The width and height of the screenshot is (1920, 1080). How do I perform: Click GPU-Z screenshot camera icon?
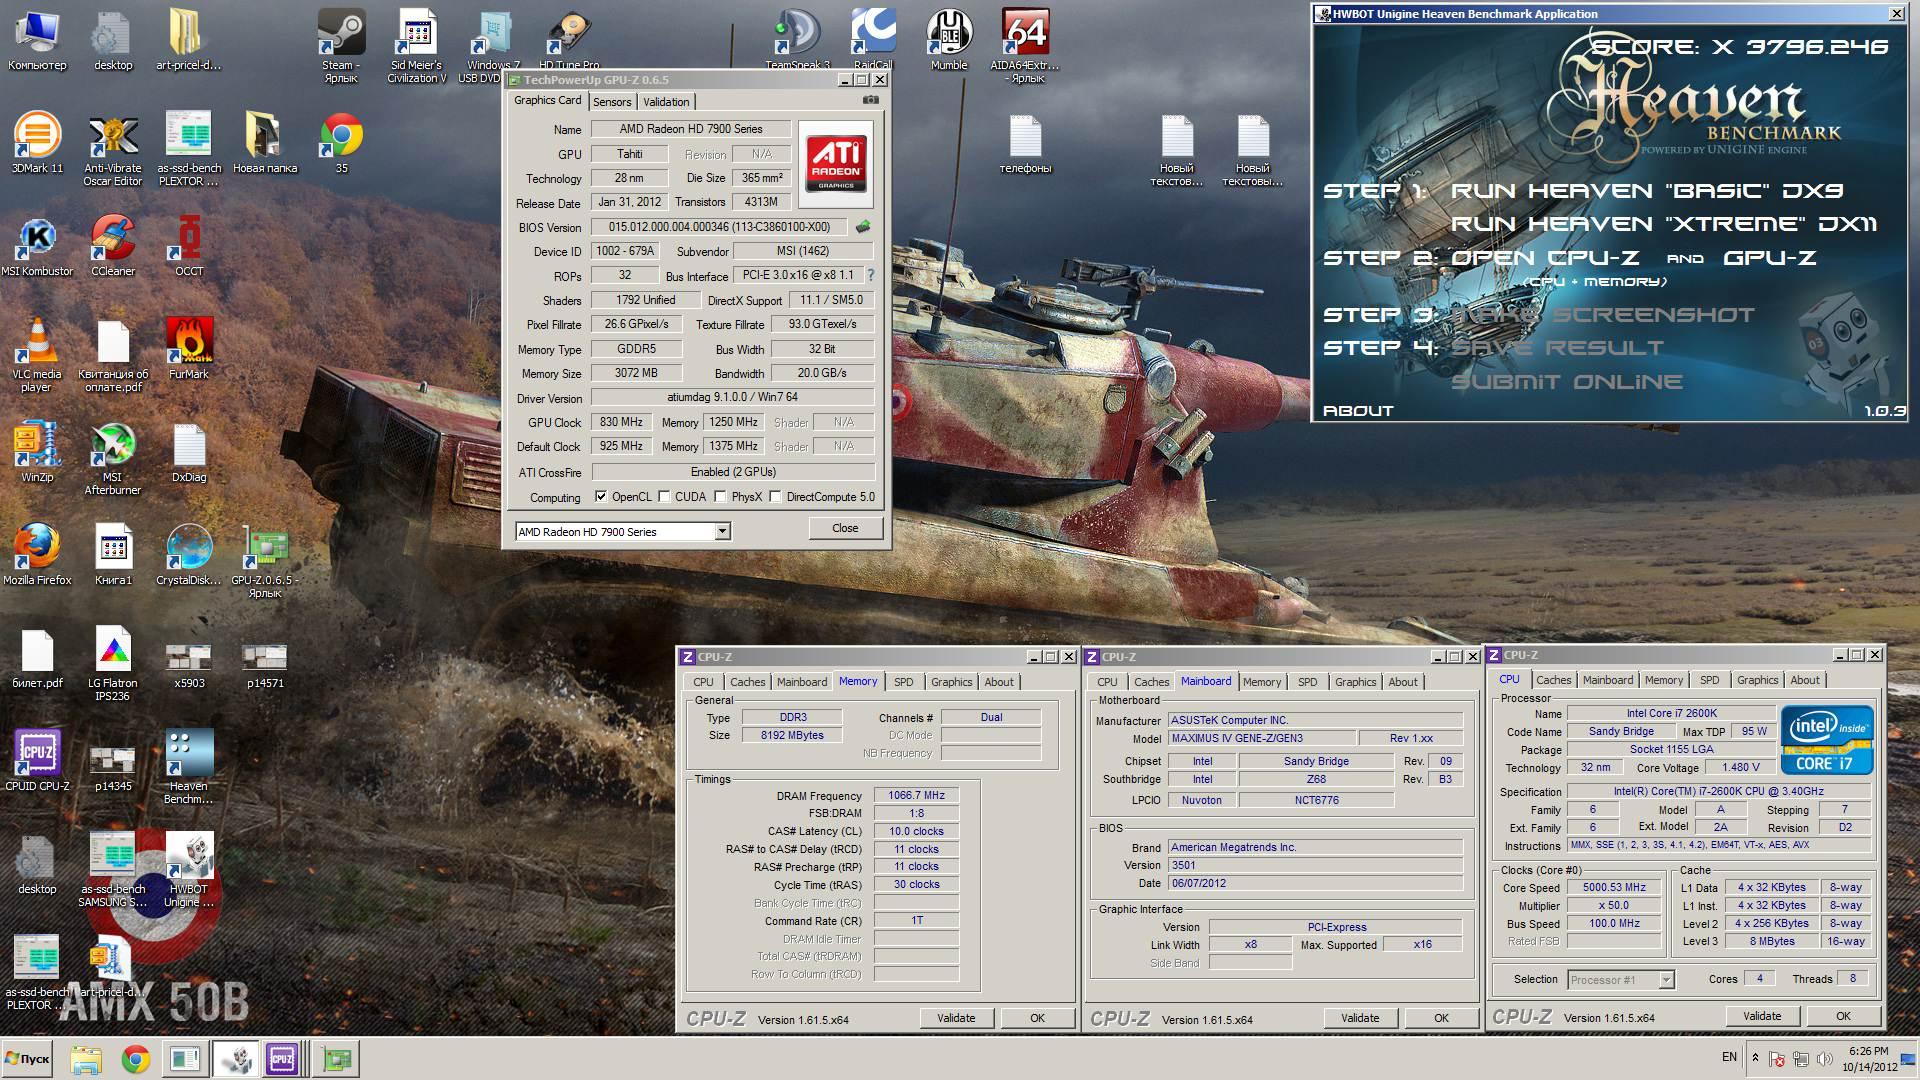pyautogui.click(x=871, y=100)
